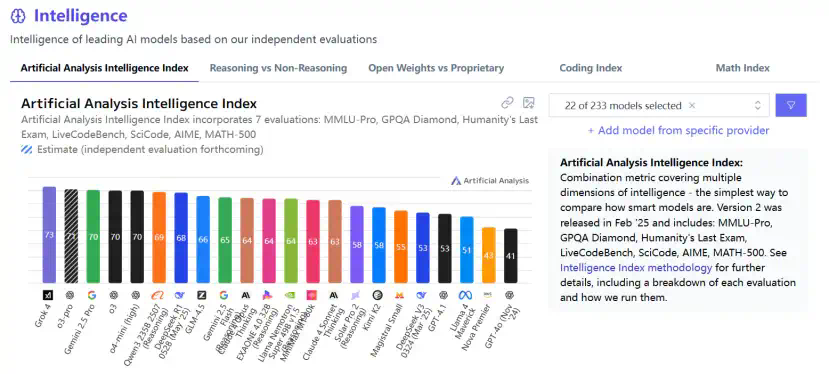Image resolution: width=829 pixels, height=374 pixels.
Task: Click the copy link icon beside chart title
Action: point(508,103)
